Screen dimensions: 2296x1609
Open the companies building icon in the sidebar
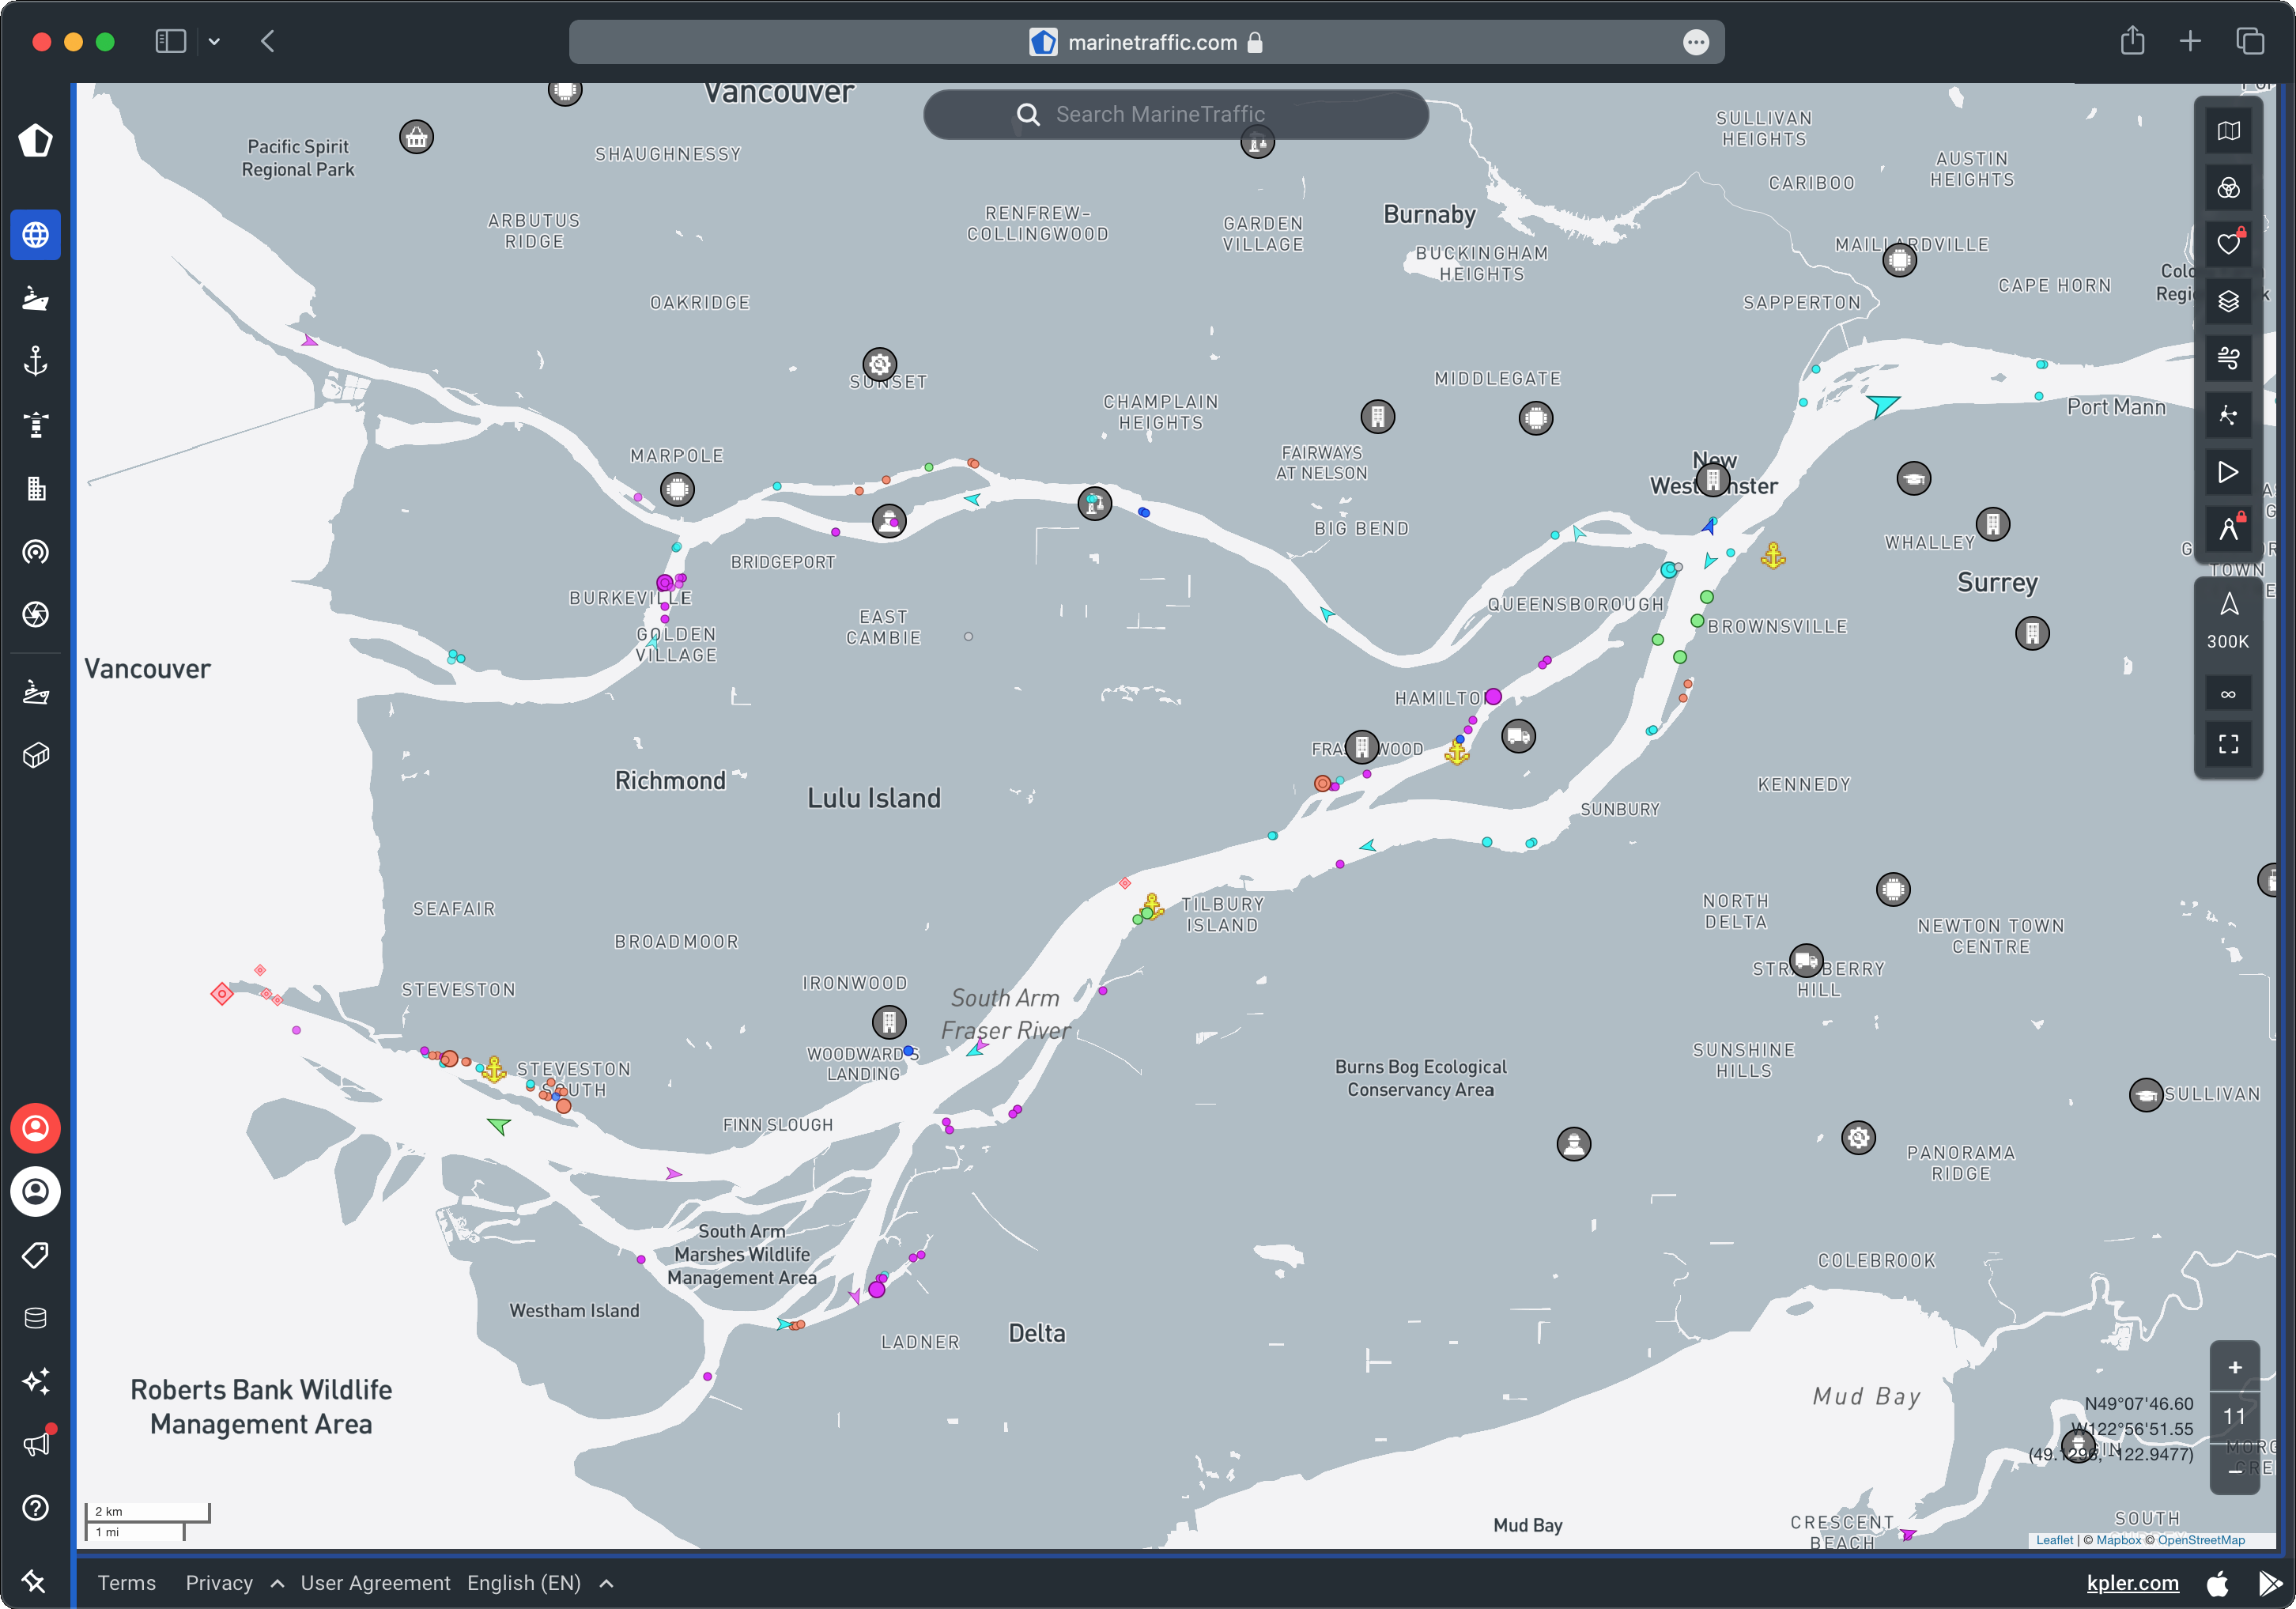(35, 488)
